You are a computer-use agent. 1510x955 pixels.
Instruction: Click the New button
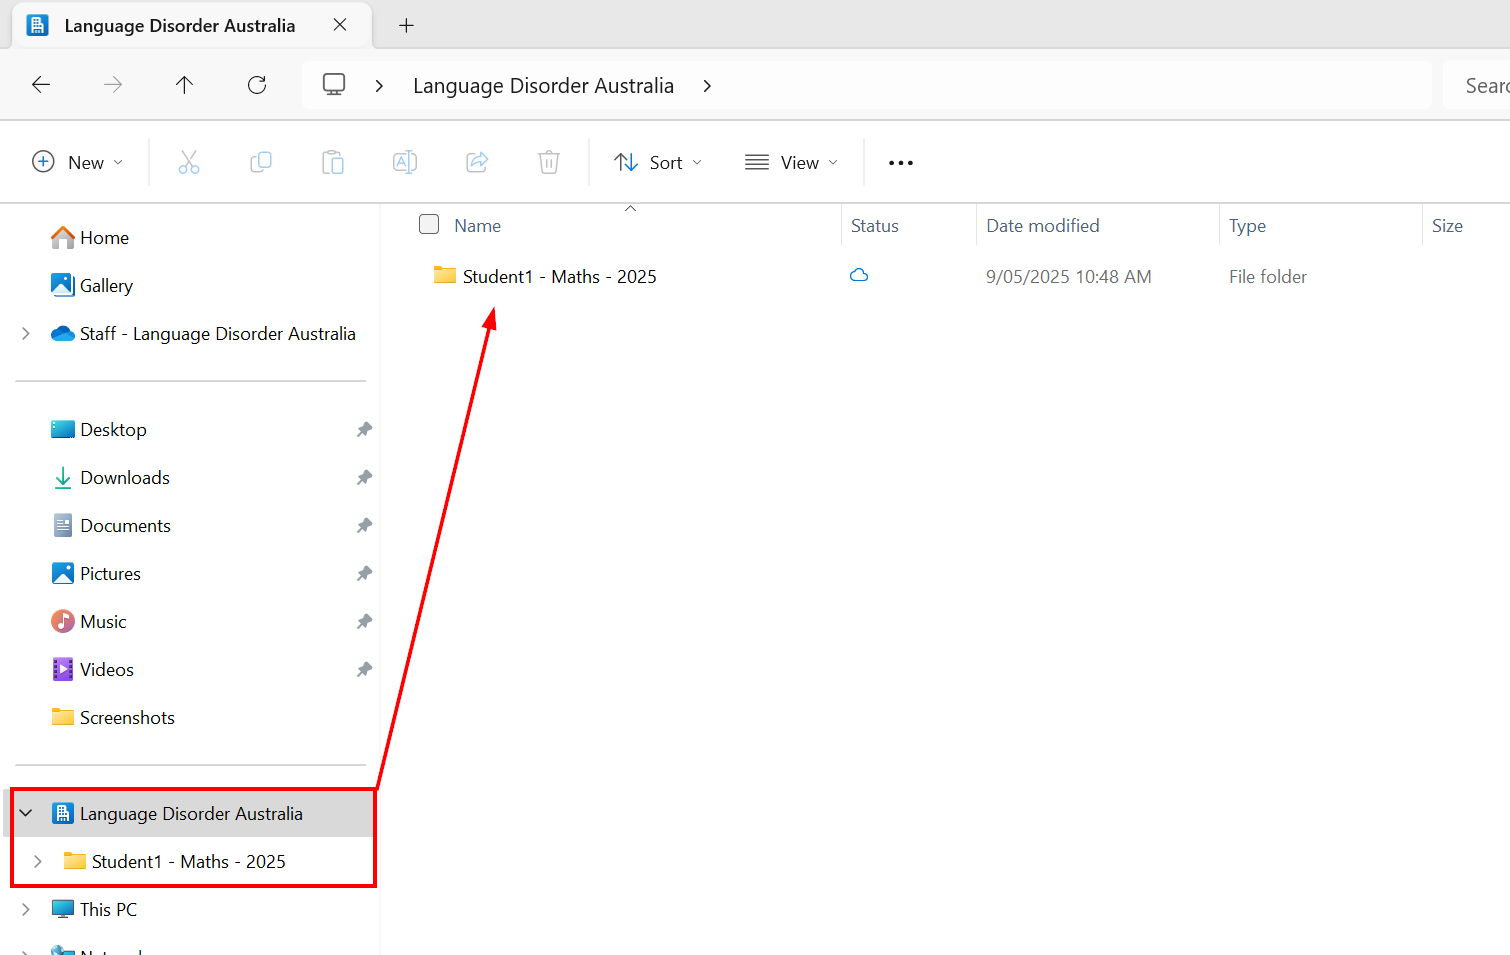coord(78,162)
